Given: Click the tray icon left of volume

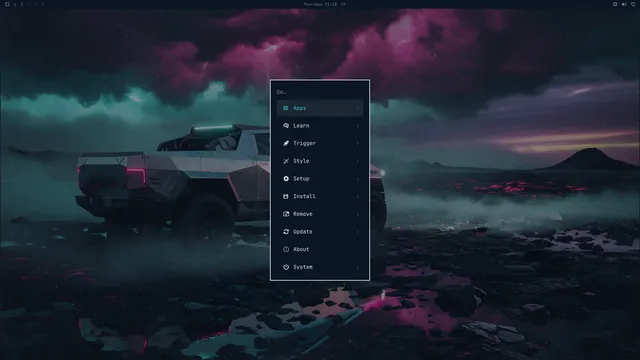Looking at the screenshot, I should point(615,4).
